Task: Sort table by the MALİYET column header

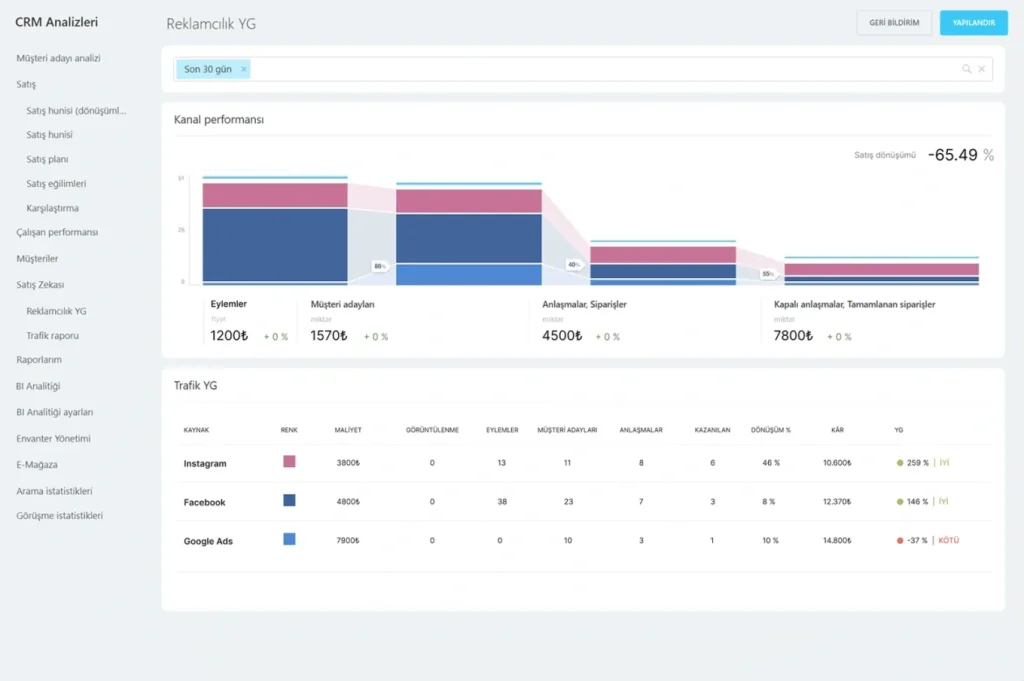Action: [x=348, y=430]
